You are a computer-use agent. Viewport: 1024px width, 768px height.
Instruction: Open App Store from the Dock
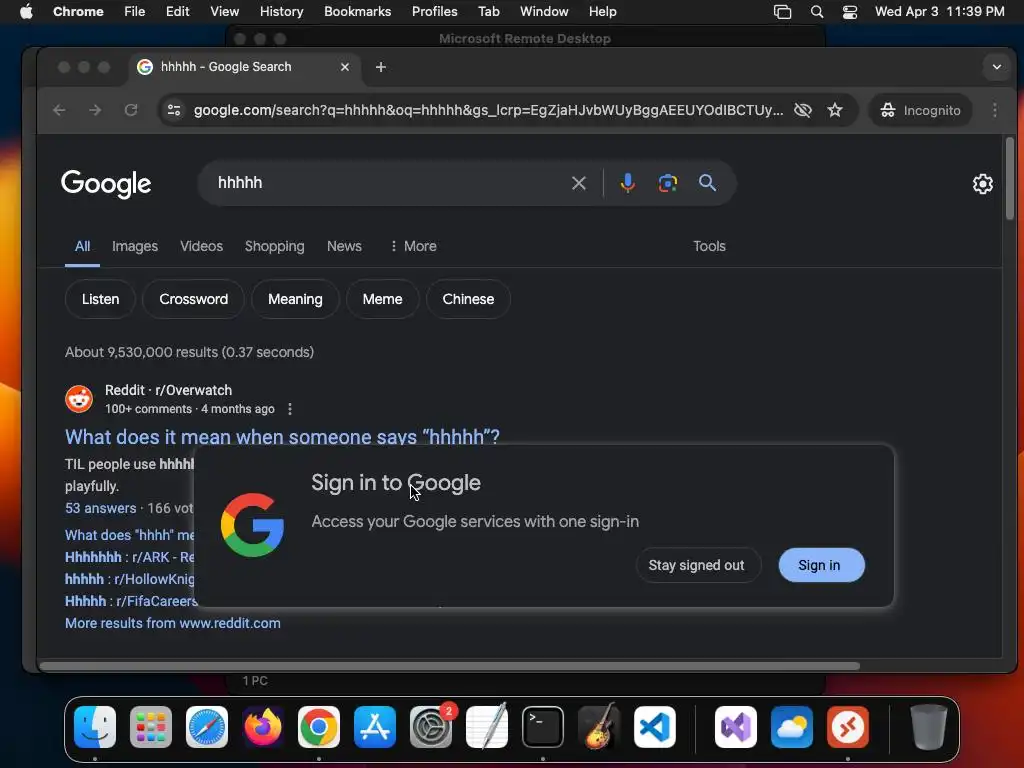click(x=375, y=727)
